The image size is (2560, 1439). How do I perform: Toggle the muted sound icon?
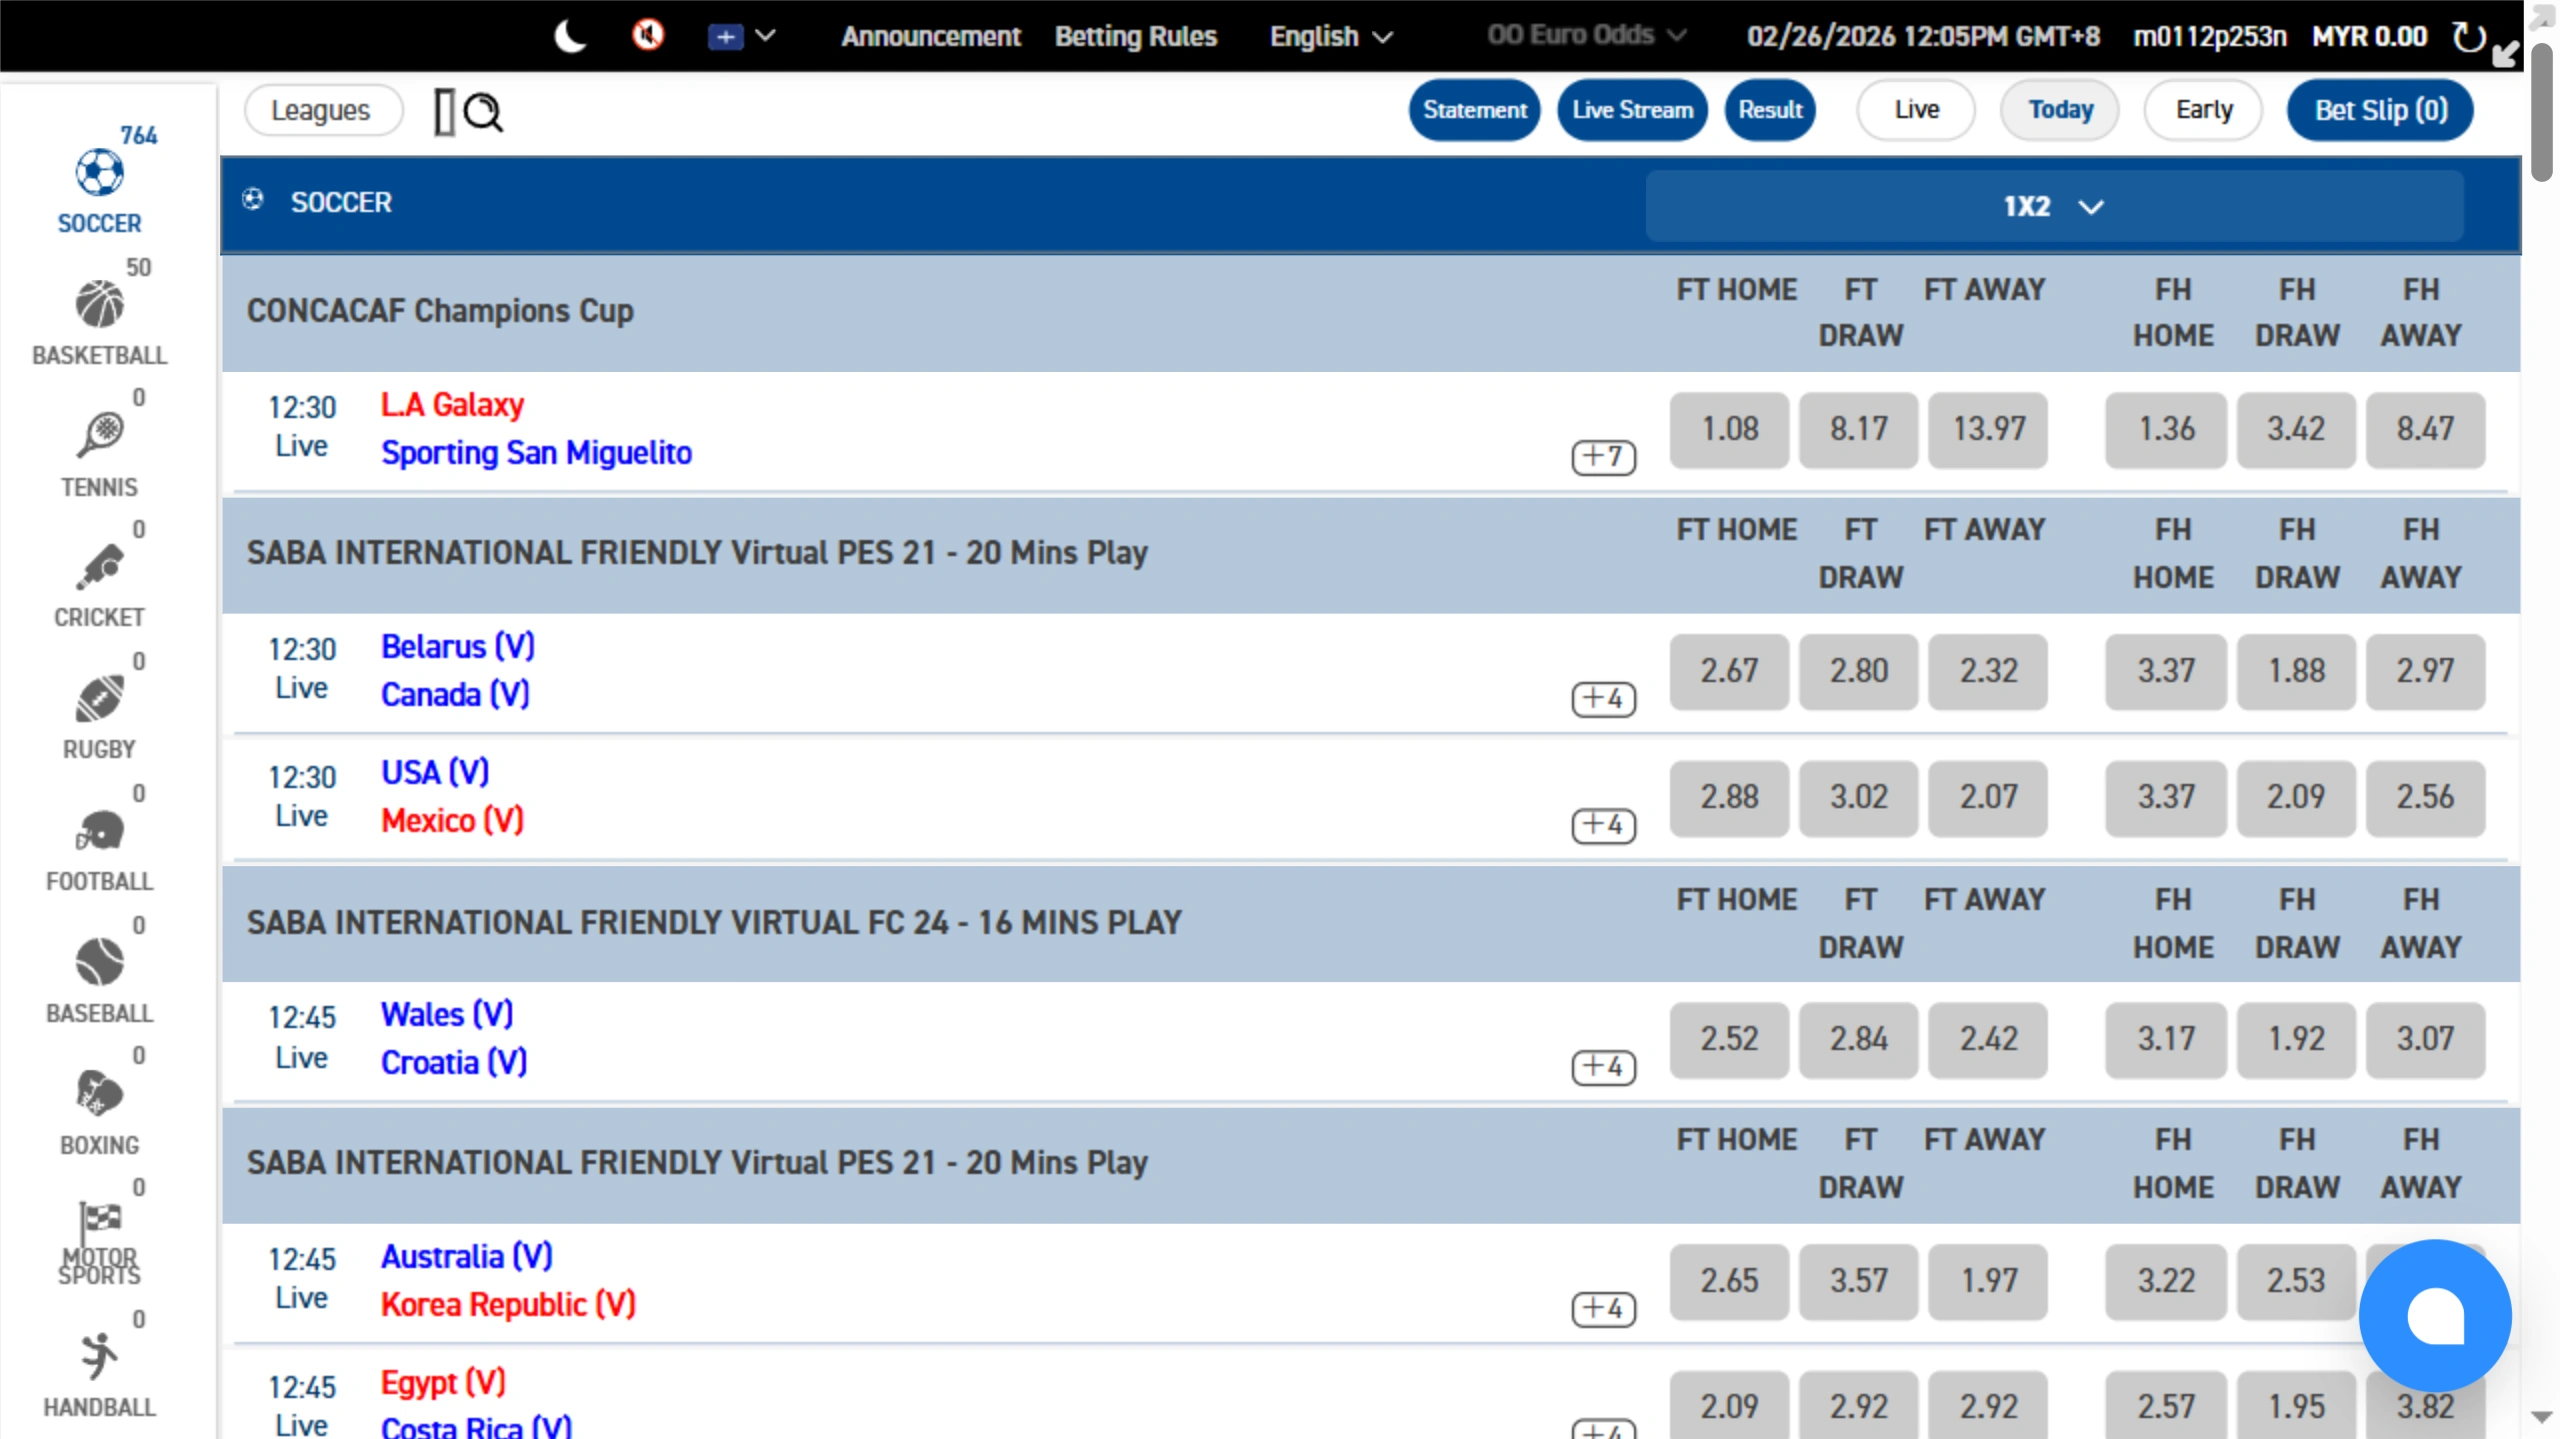(x=648, y=36)
